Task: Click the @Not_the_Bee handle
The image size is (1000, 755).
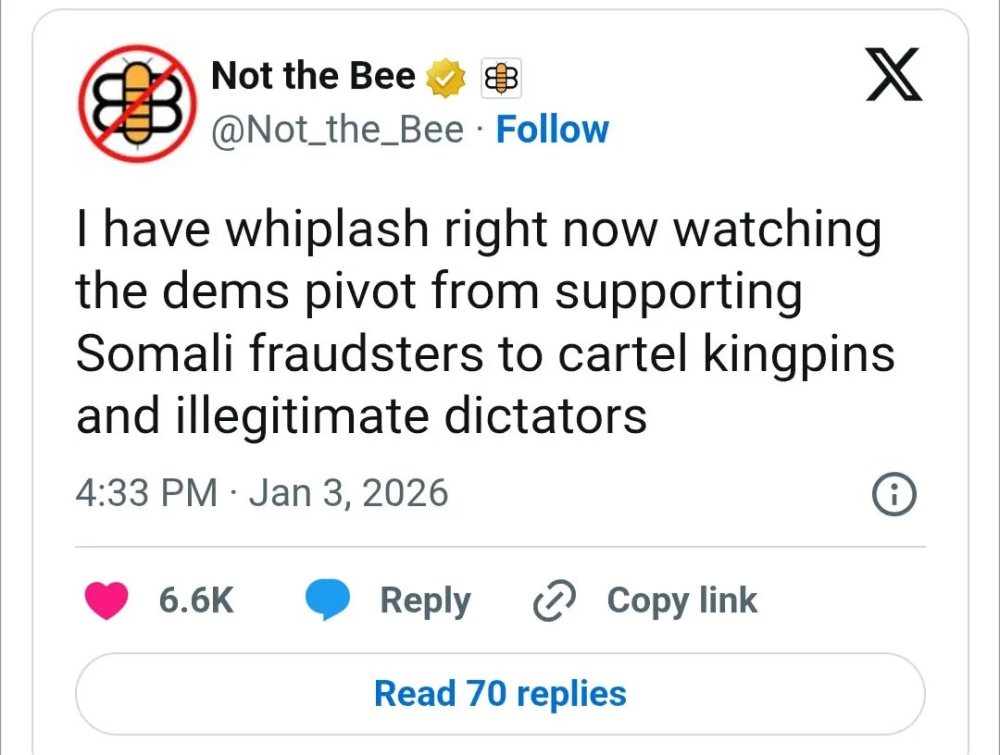Action: tap(338, 130)
